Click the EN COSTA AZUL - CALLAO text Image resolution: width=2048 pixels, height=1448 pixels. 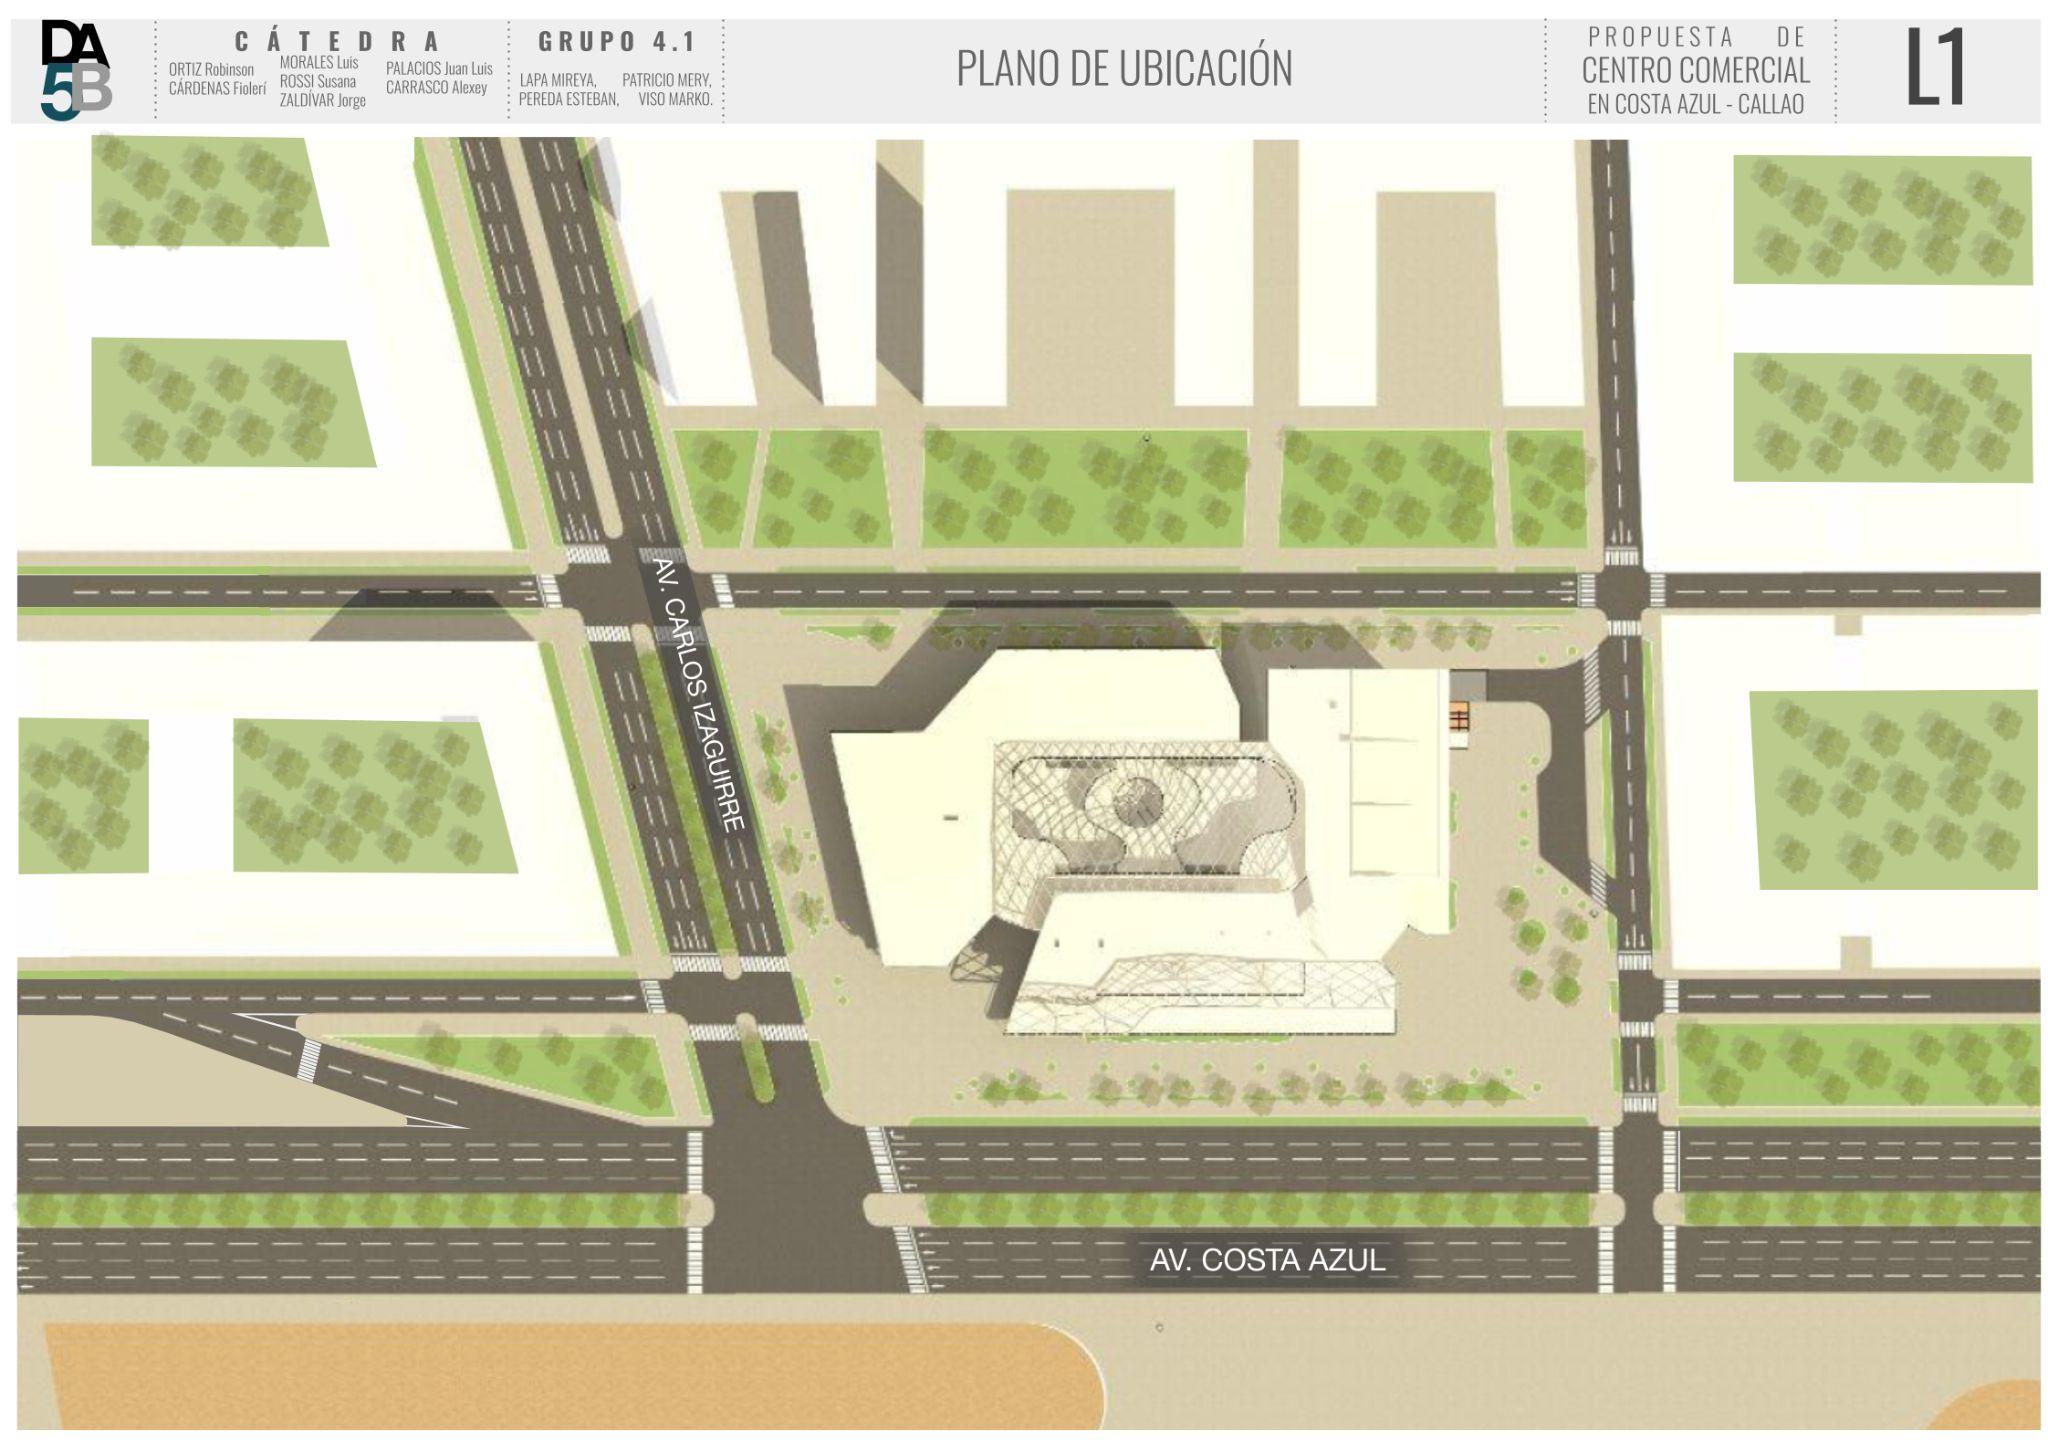click(1695, 105)
